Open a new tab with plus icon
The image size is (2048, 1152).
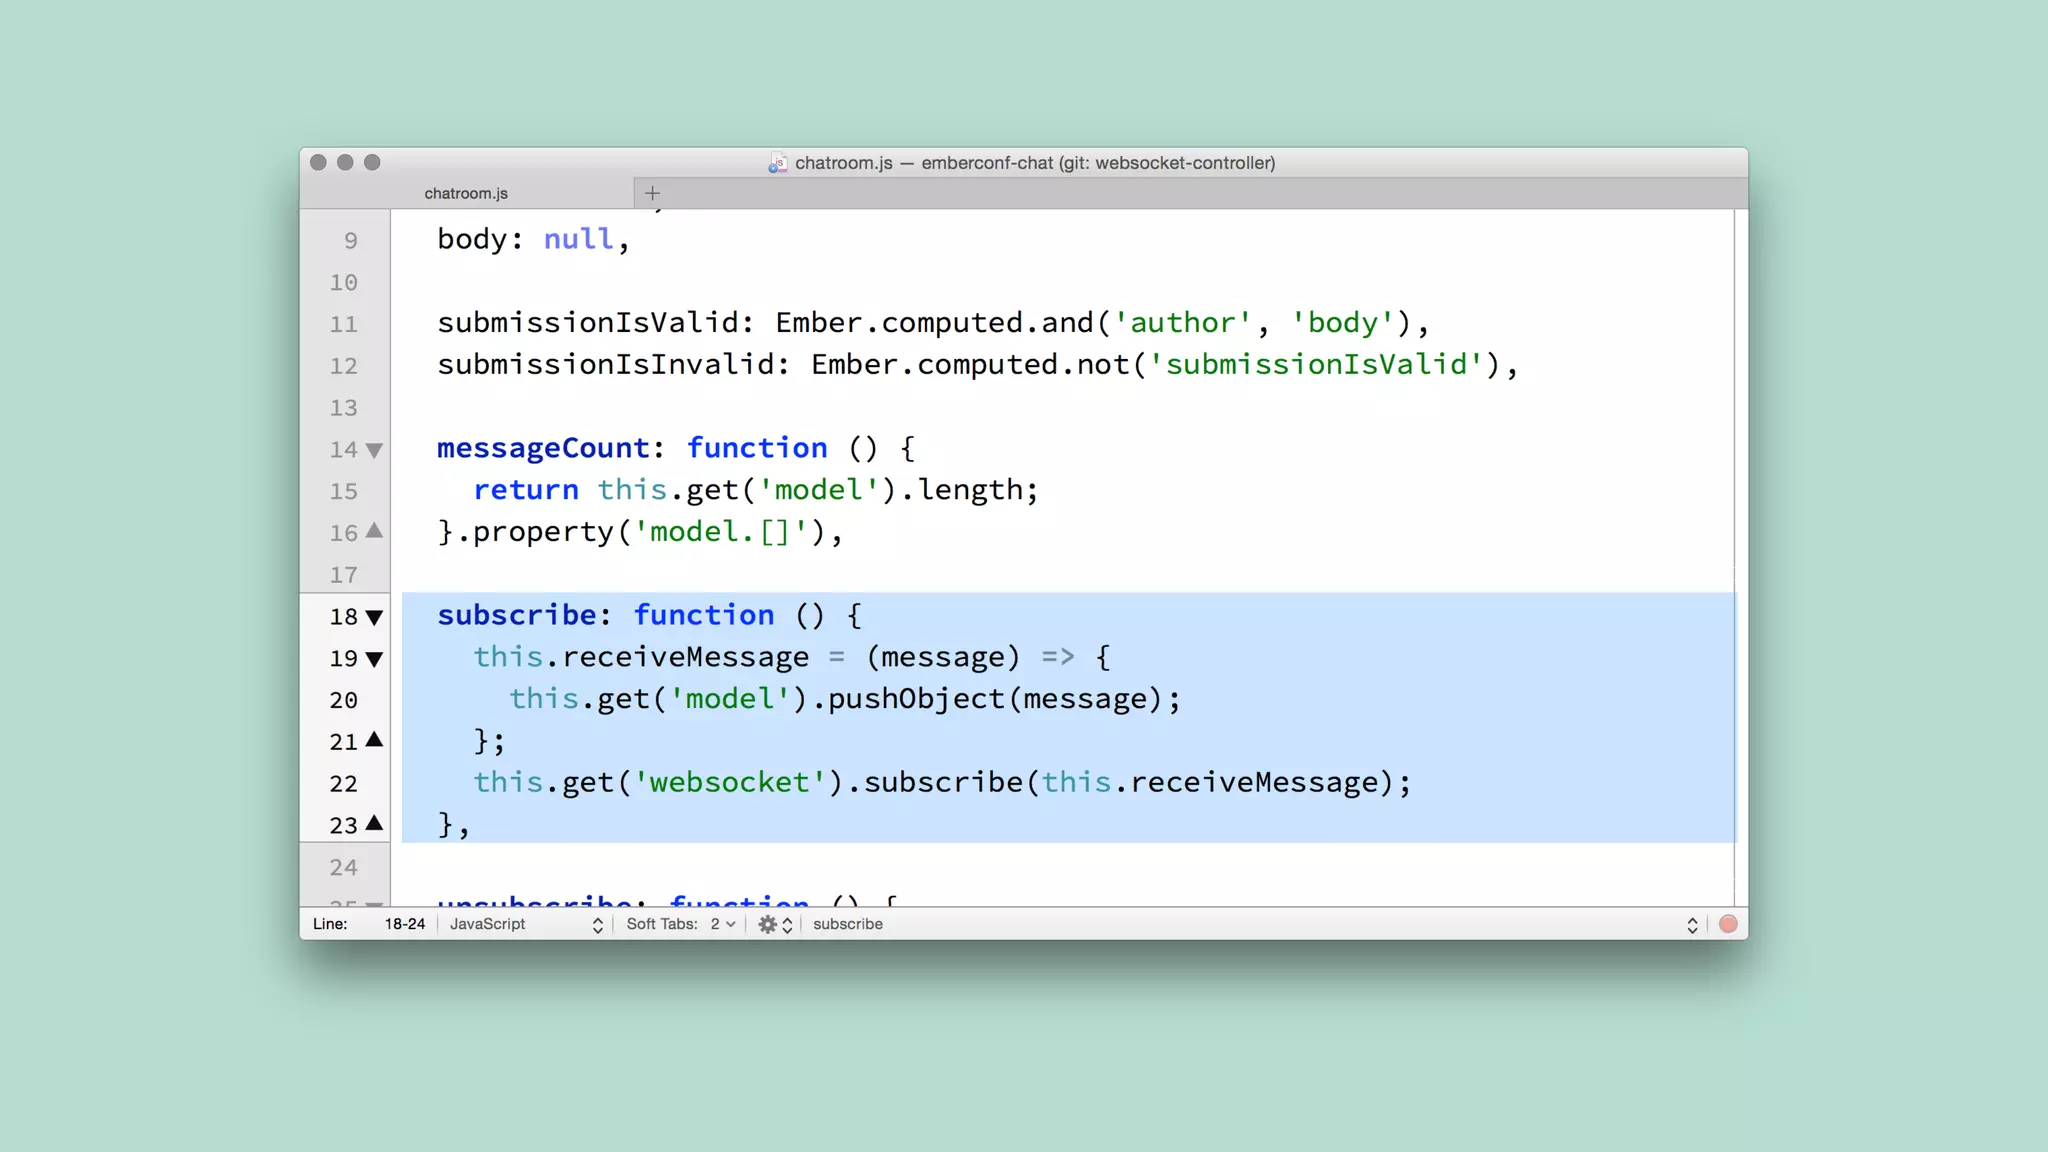pyautogui.click(x=652, y=193)
